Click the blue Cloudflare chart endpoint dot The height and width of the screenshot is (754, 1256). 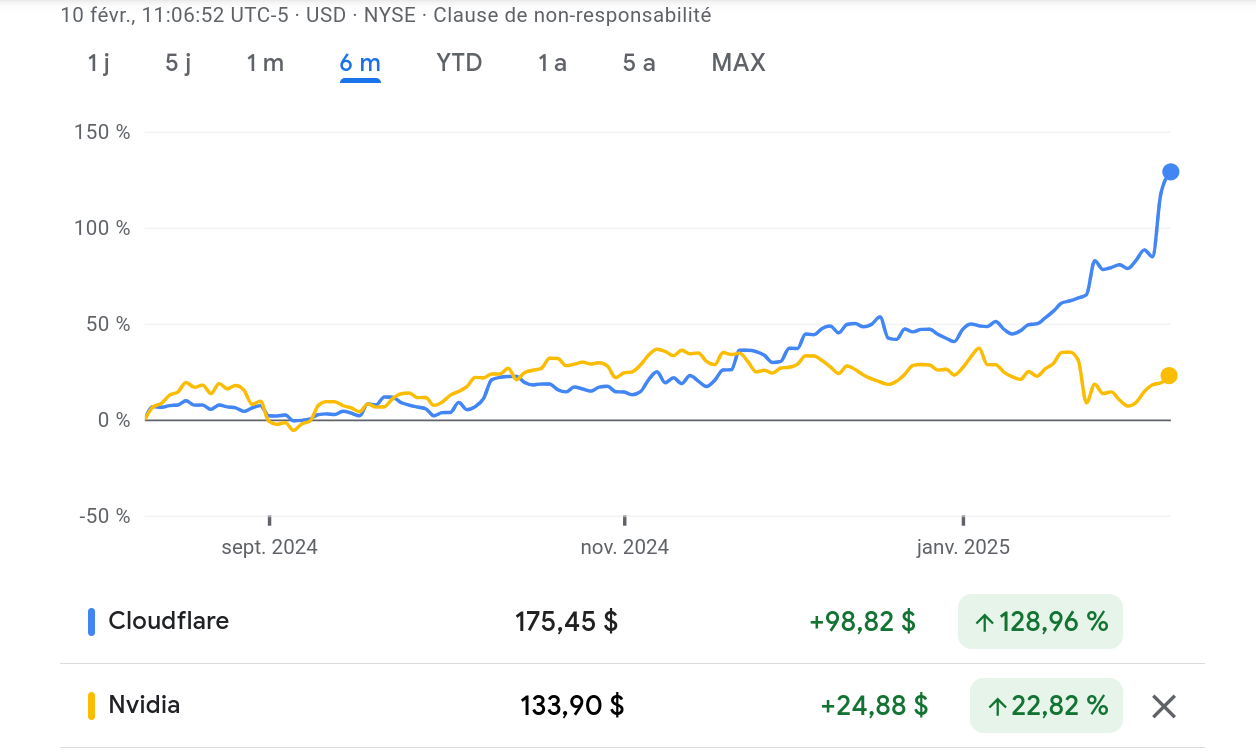click(1170, 172)
